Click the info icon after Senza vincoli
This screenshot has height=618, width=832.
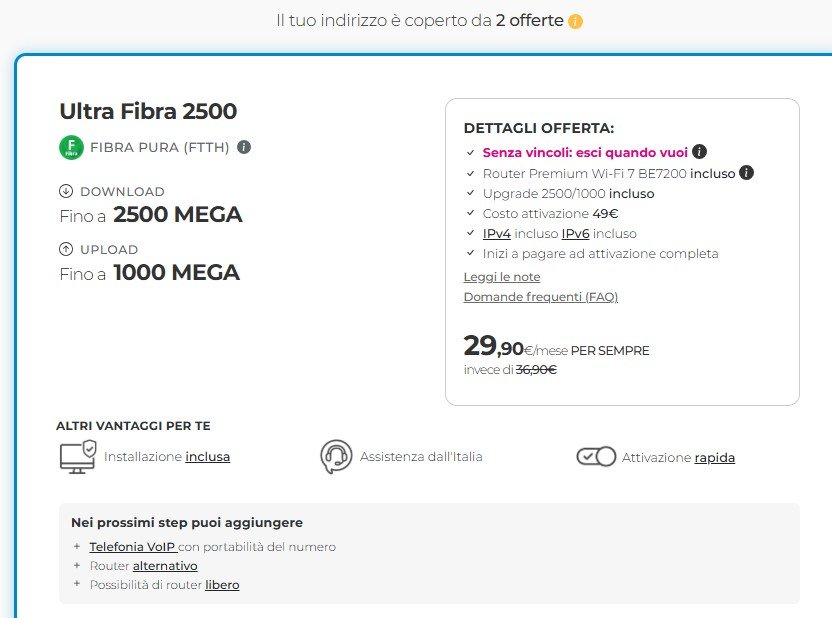(700, 152)
